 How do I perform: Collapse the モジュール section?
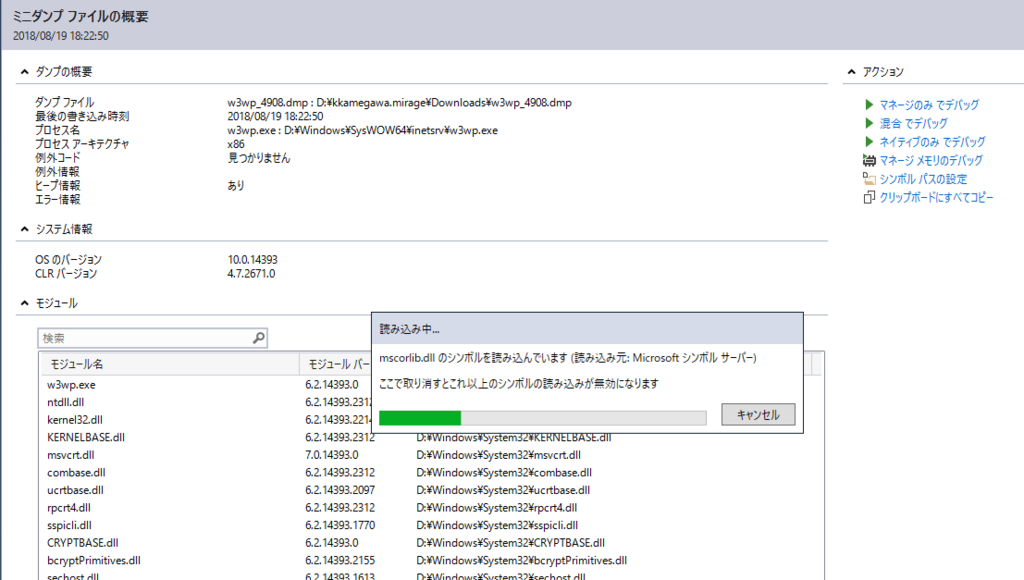pyautogui.click(x=25, y=303)
